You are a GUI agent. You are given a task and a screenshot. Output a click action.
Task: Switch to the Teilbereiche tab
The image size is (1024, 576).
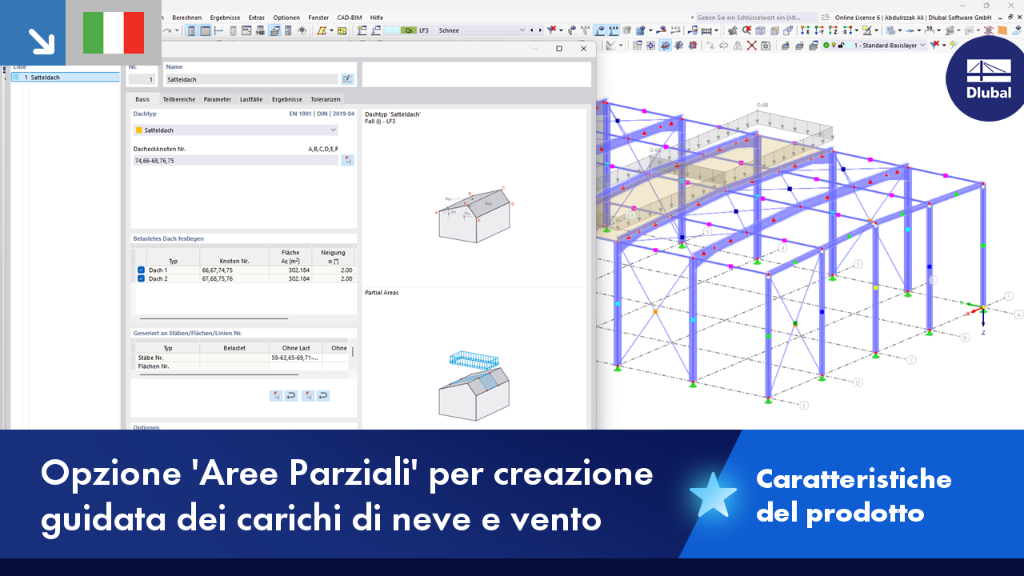click(x=179, y=99)
